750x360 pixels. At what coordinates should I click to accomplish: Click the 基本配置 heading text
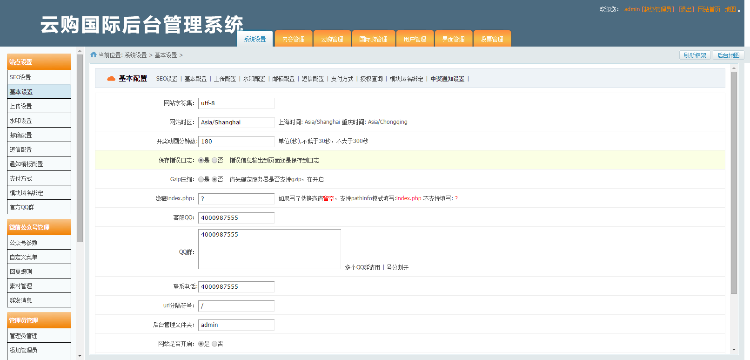click(132, 78)
